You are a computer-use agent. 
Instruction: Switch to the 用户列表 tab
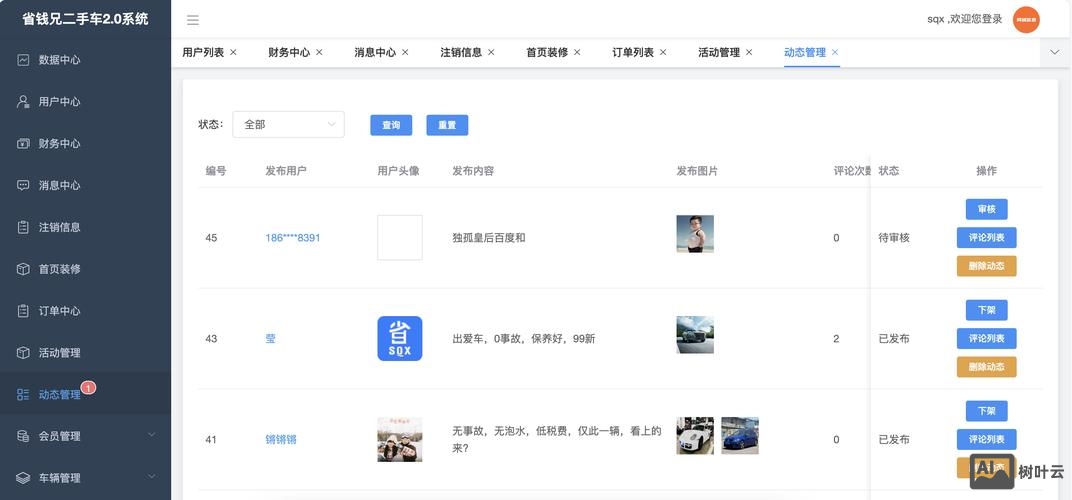point(203,53)
